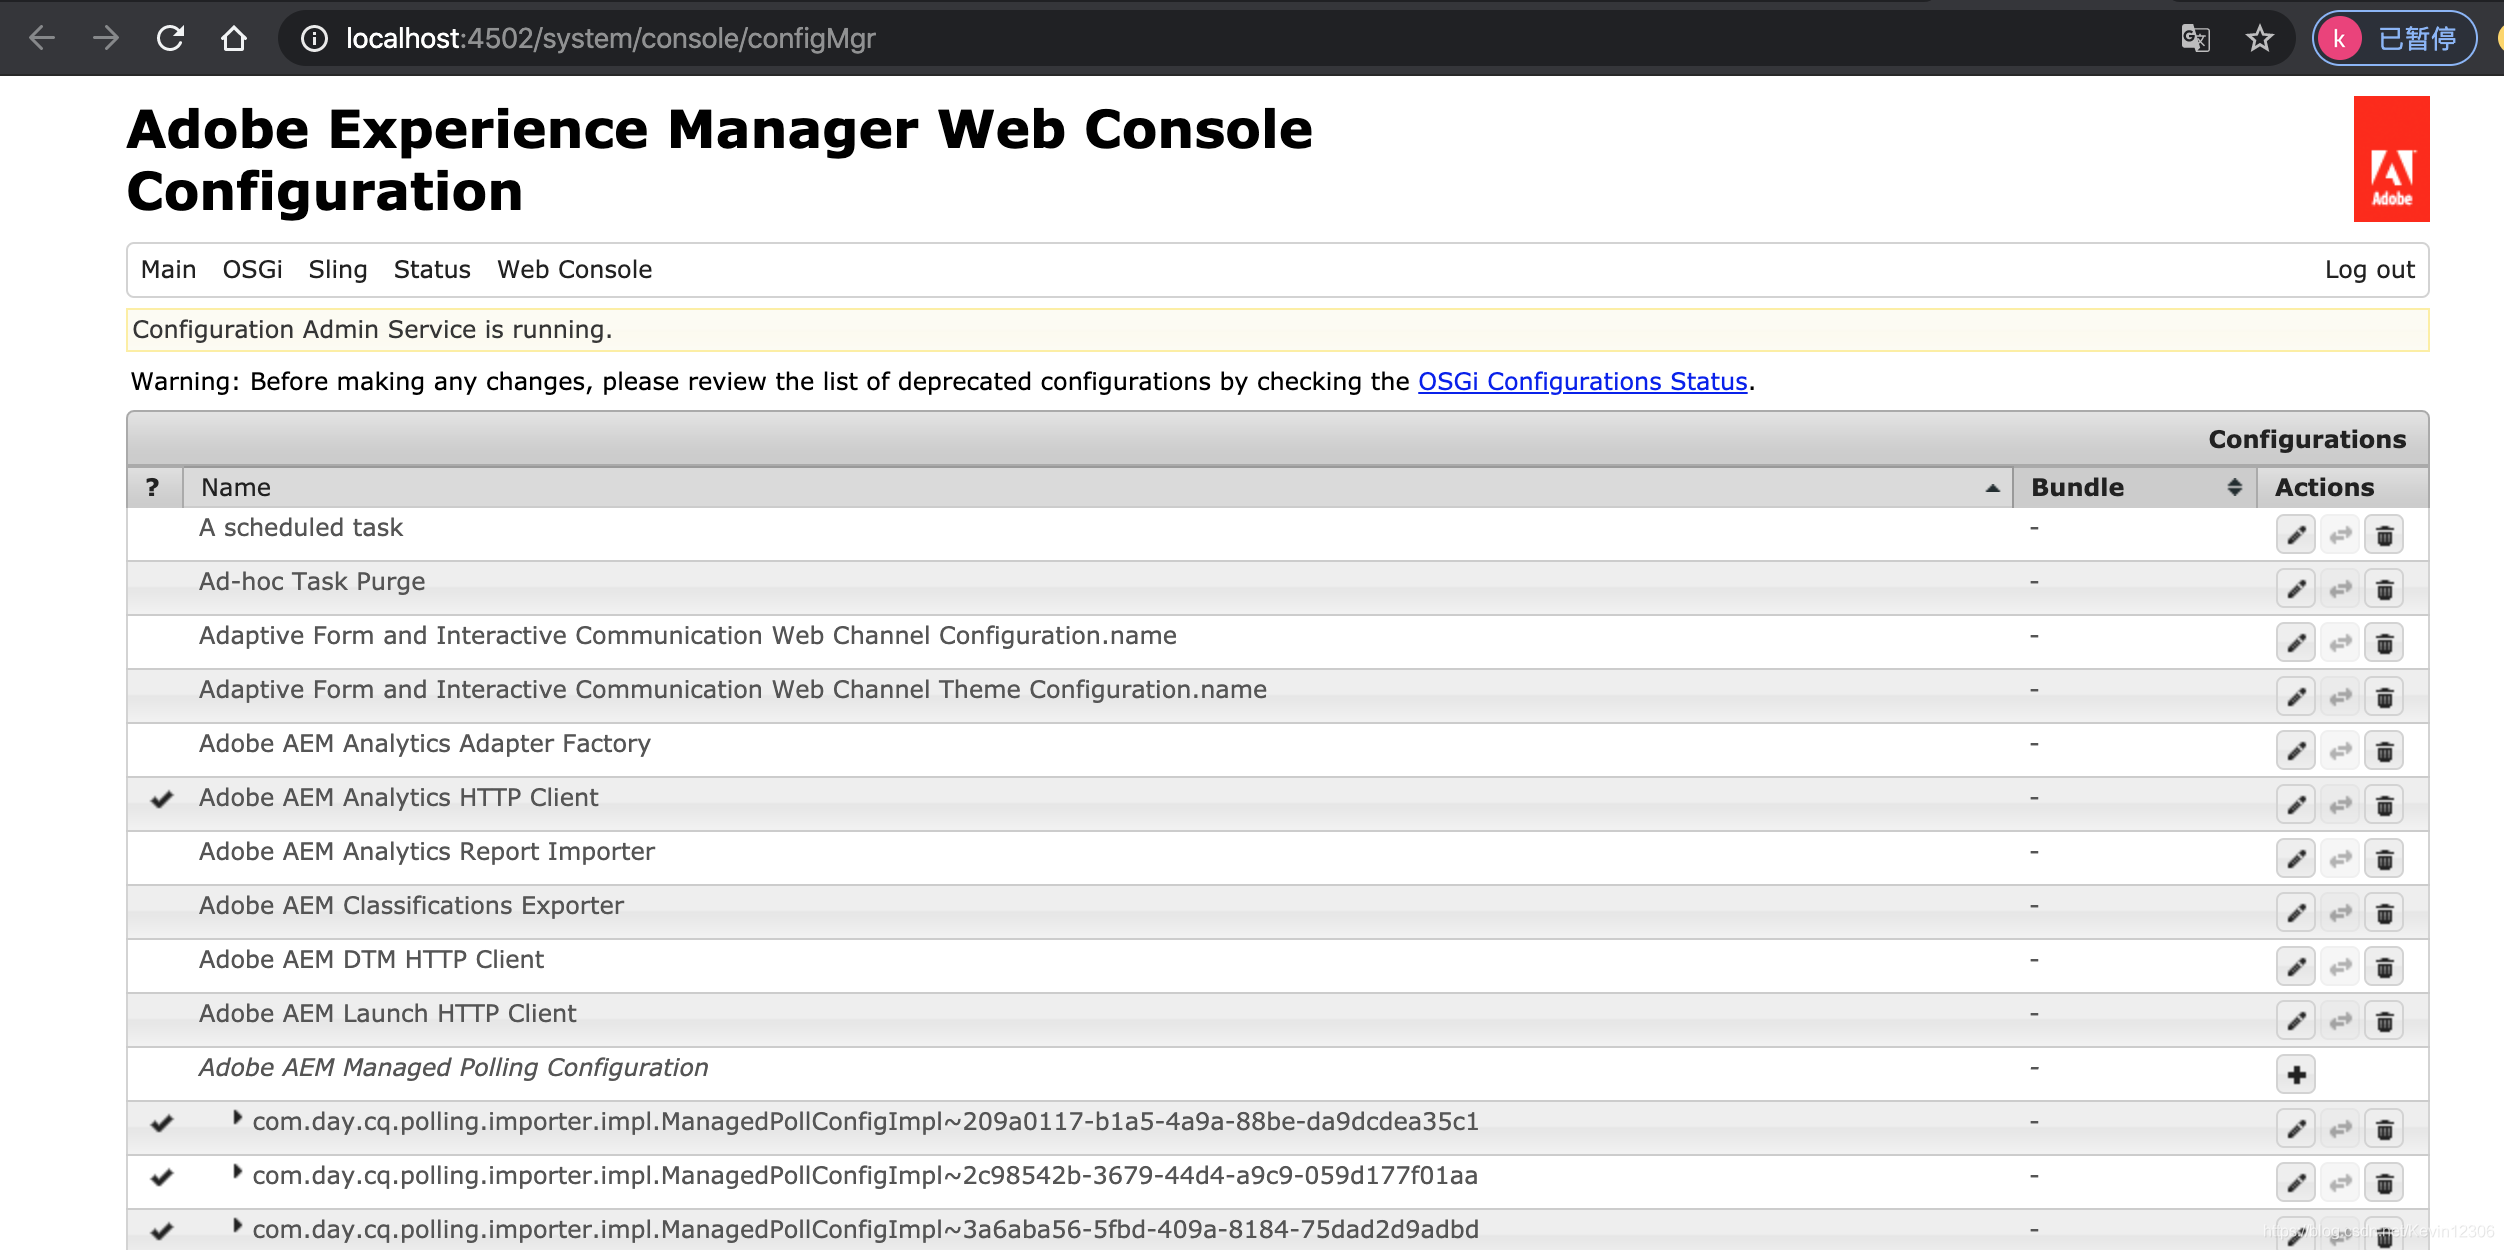This screenshot has width=2504, height=1250.
Task: Edit Adobe AEM Classifications Exporter
Action: [x=2296, y=913]
